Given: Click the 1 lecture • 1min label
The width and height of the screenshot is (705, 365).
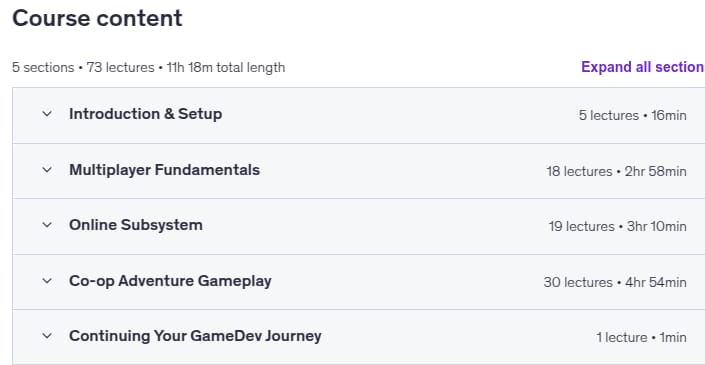Looking at the screenshot, I should (641, 338).
